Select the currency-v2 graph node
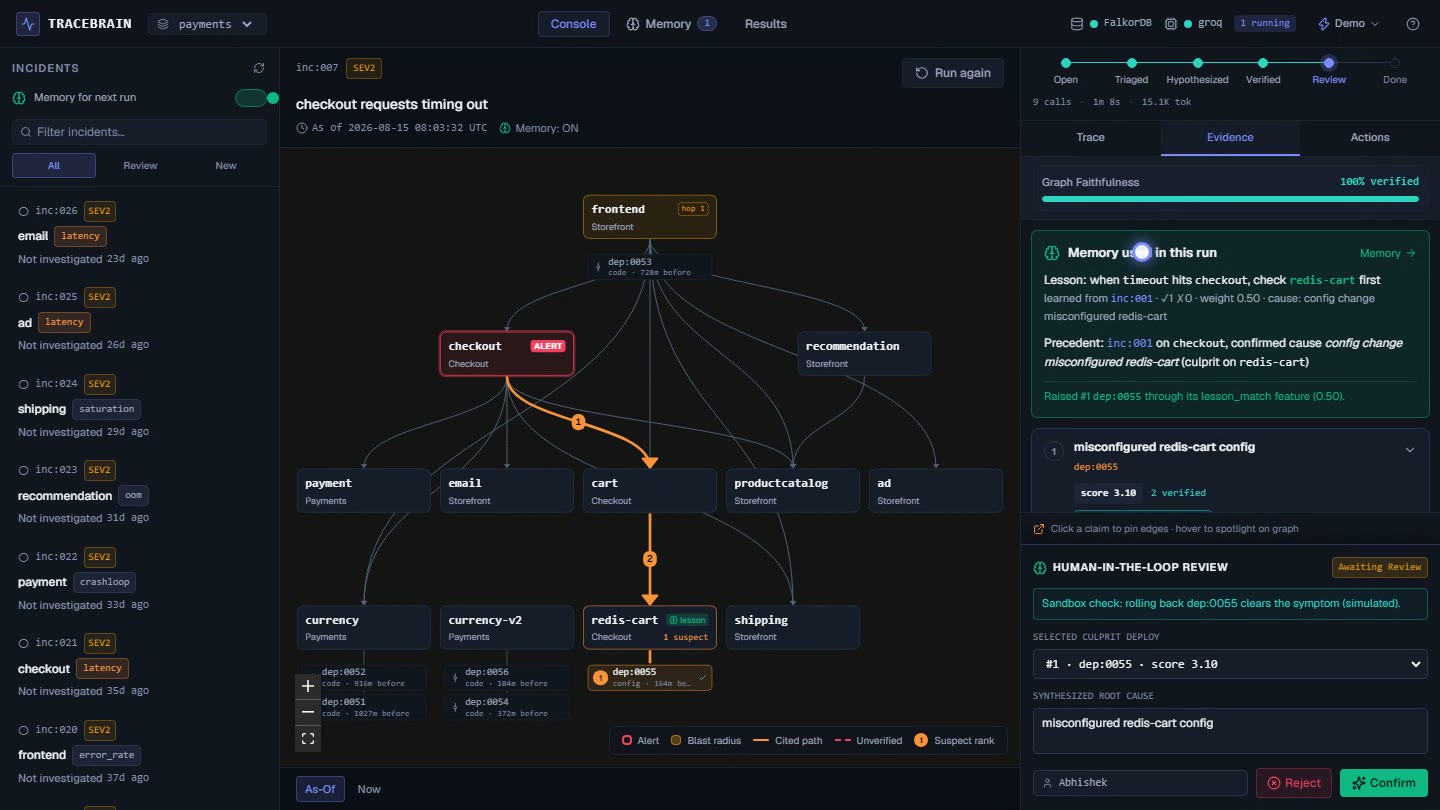This screenshot has width=1440, height=810. coord(507,628)
